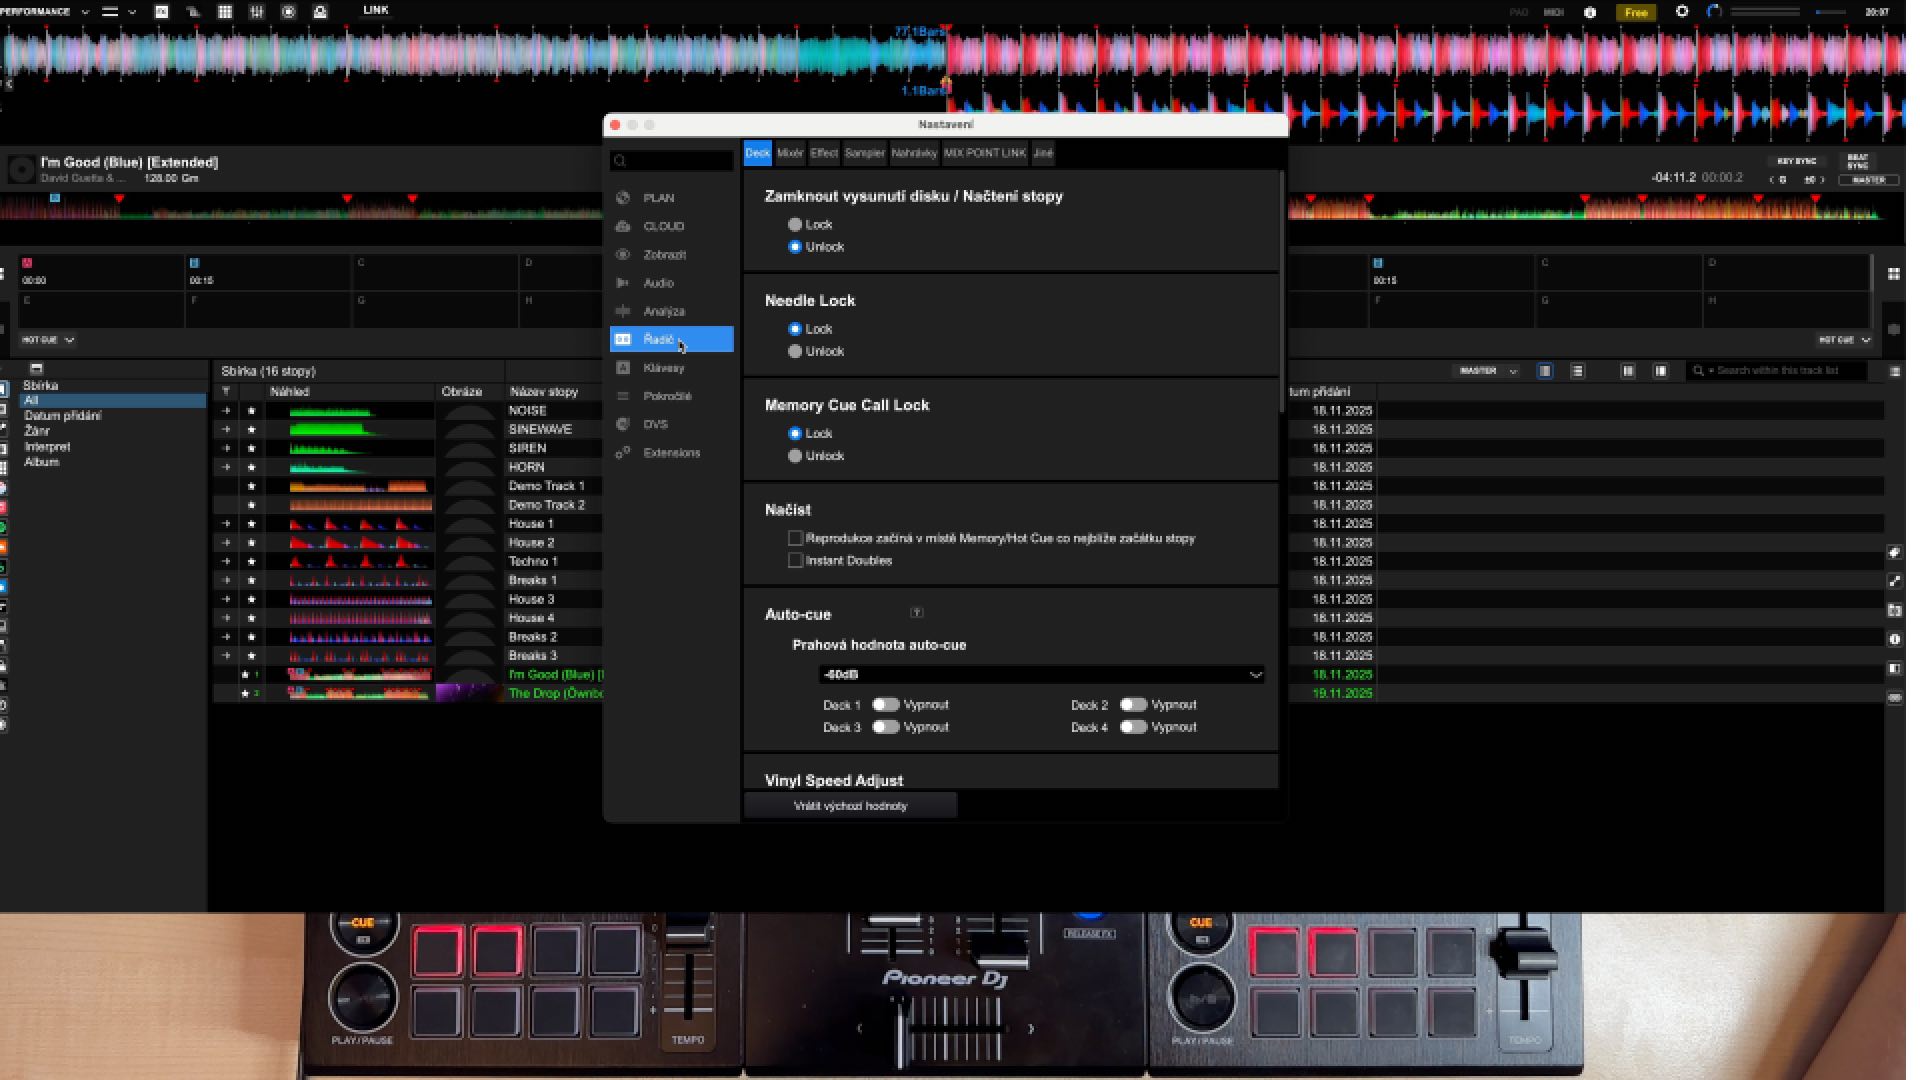Image resolution: width=1920 pixels, height=1080 pixels.
Task: Open the CLOUD settings section
Action: (663, 227)
